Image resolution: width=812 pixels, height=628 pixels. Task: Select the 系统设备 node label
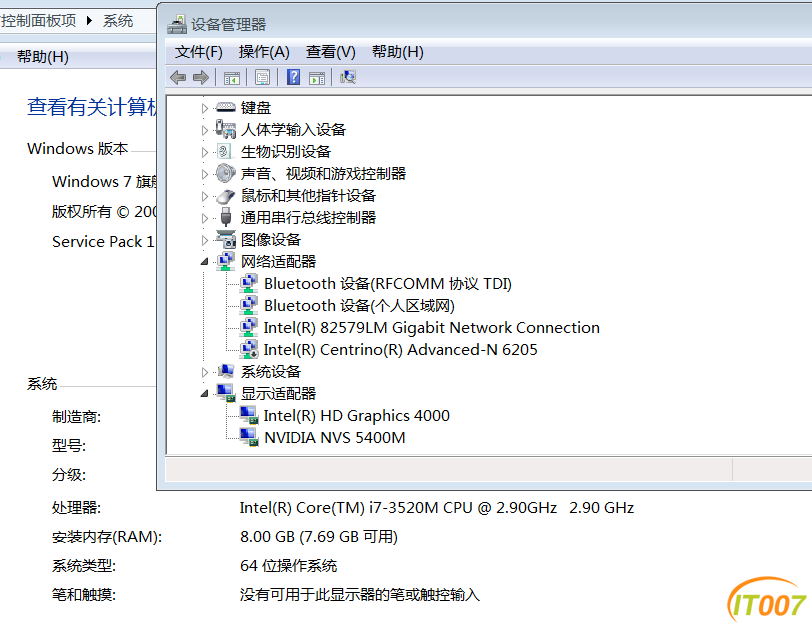270,372
